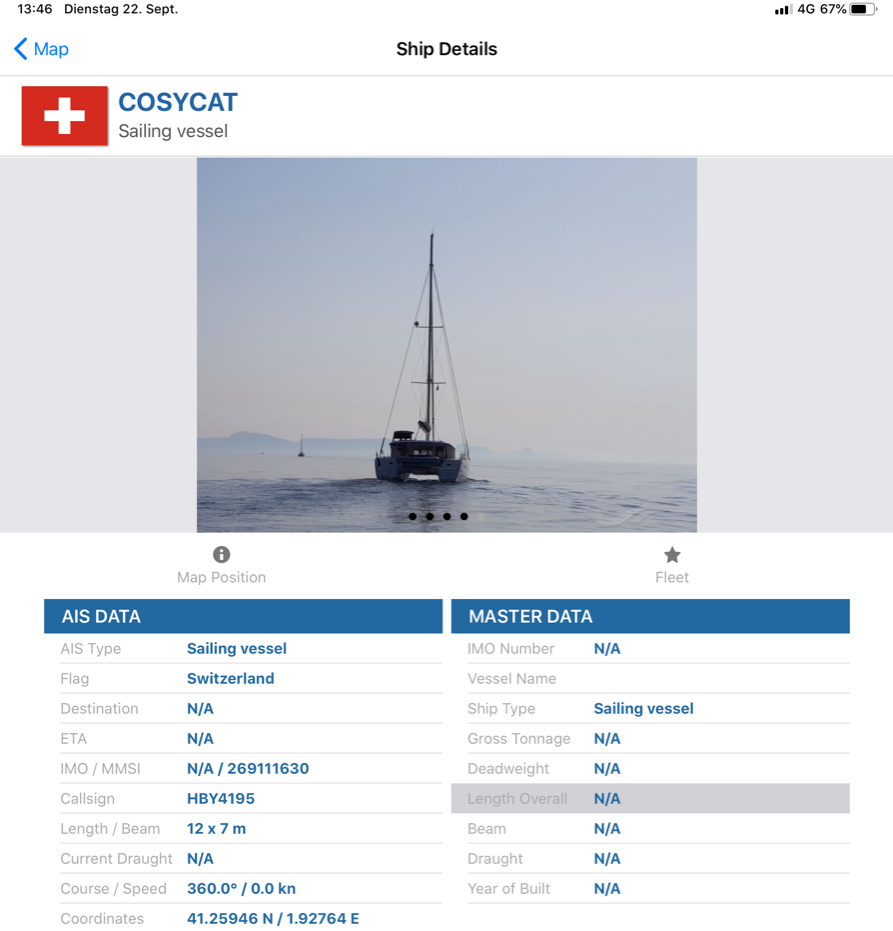The height and width of the screenshot is (931, 893).
Task: Tap the Flag value Switzerland
Action: (x=230, y=679)
